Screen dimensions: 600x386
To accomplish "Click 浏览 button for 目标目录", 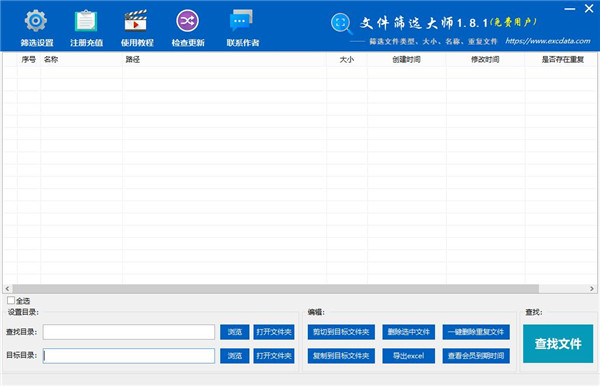I will [x=235, y=356].
